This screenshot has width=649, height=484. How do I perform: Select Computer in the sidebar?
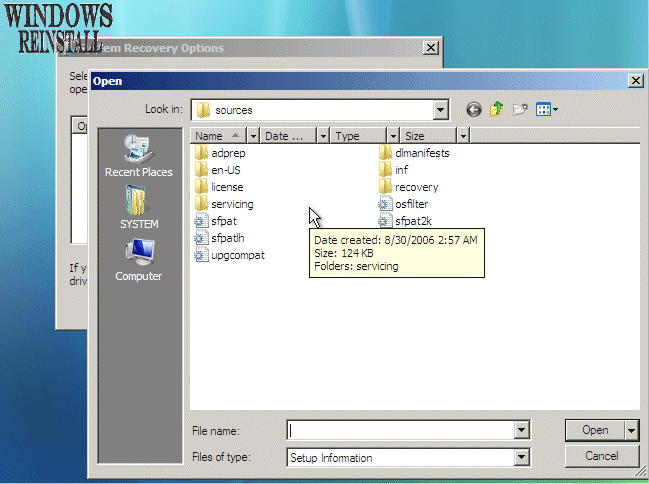point(138,260)
